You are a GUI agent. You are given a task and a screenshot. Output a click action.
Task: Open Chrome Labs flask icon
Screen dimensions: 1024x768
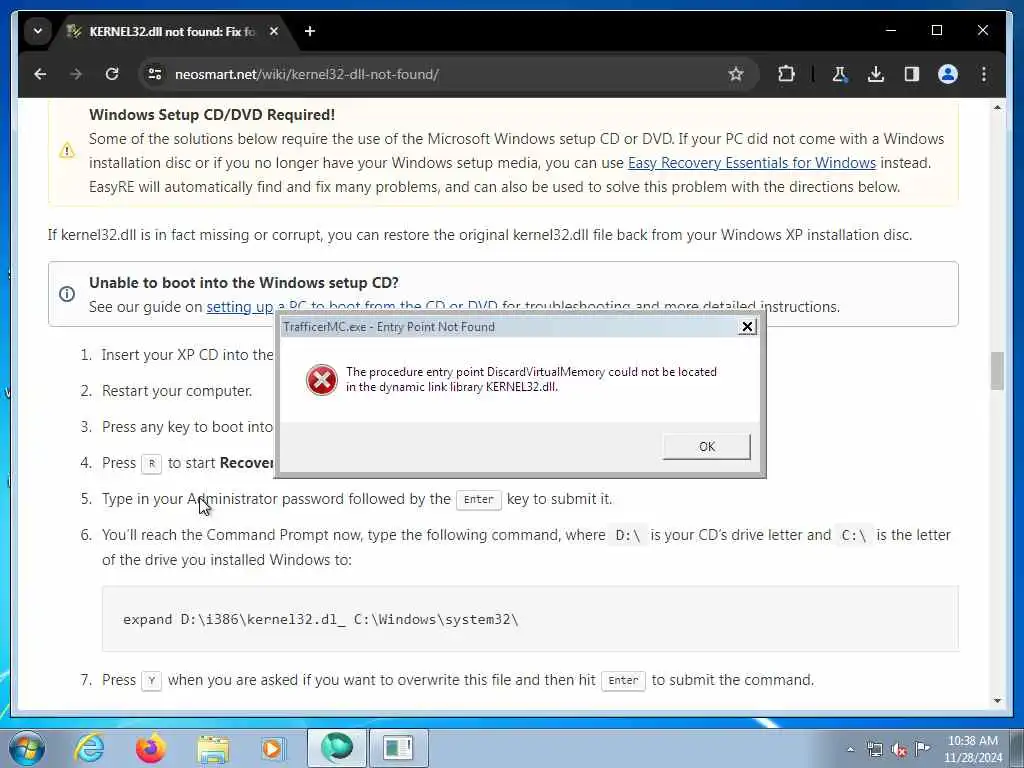pos(840,74)
